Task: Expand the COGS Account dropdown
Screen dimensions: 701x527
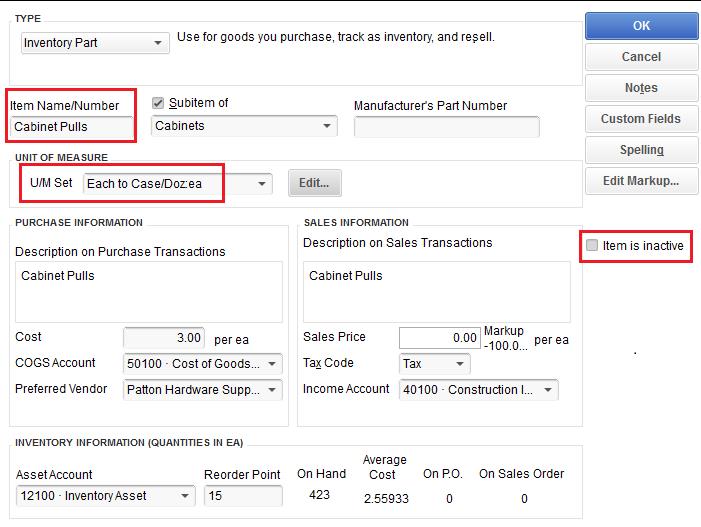Action: pyautogui.click(x=273, y=364)
